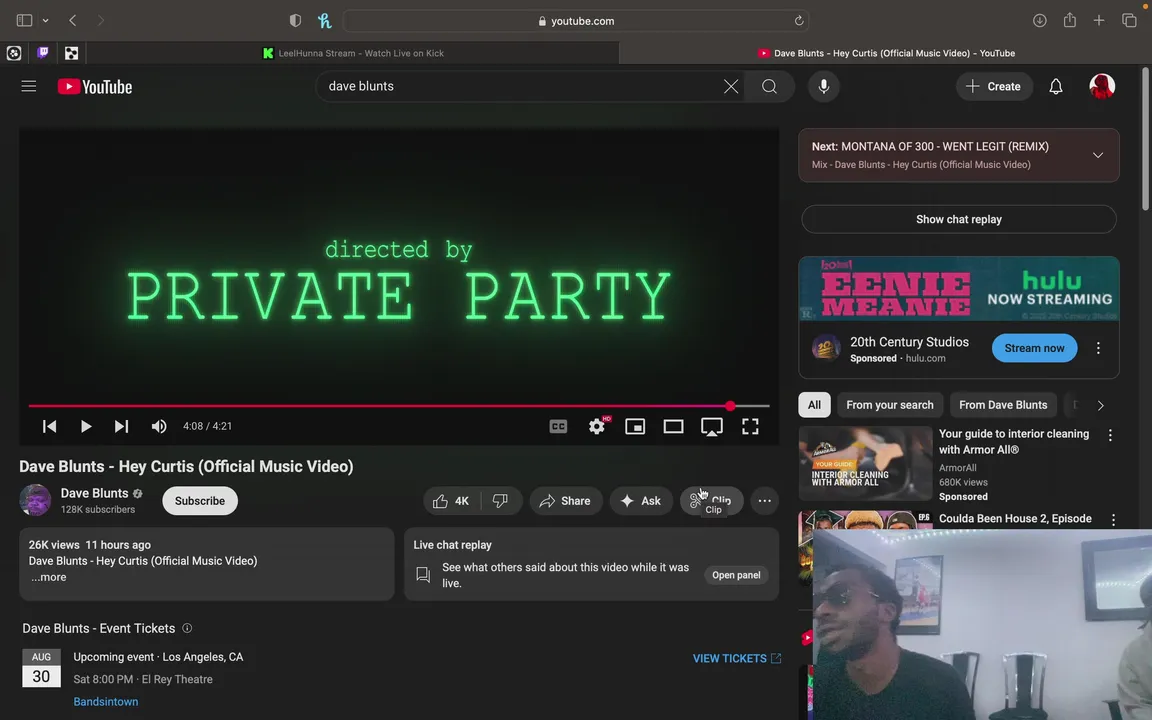Open more actions ellipsis under video
Viewport: 1152px width, 720px height.
point(765,501)
